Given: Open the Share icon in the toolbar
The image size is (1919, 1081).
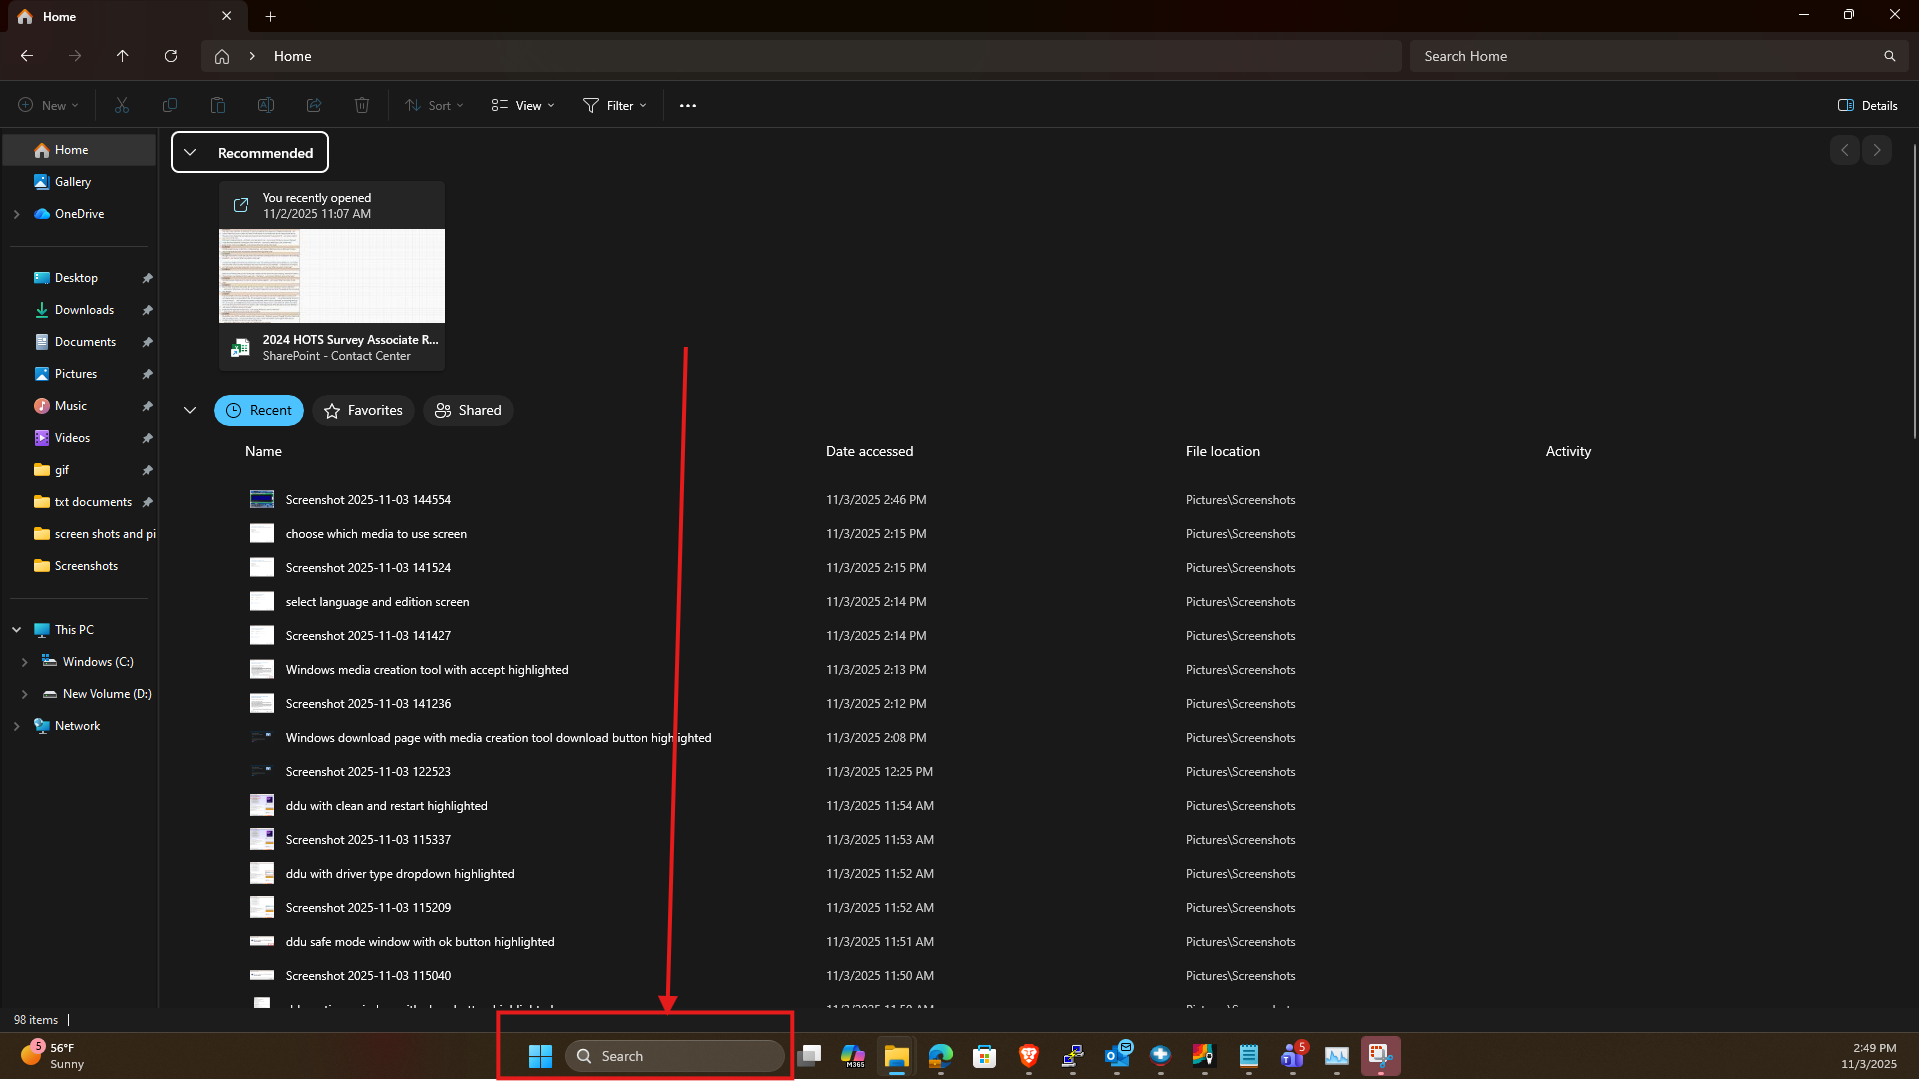Looking at the screenshot, I should [313, 105].
